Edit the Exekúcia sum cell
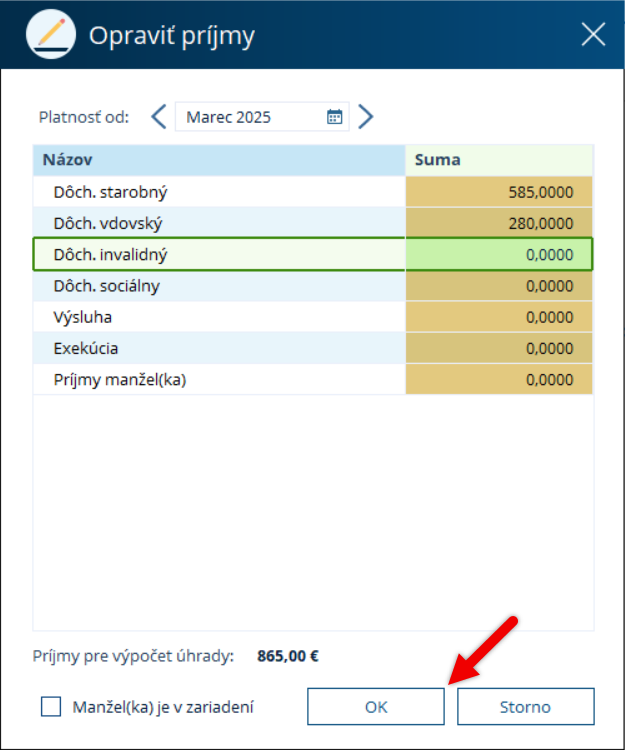This screenshot has height=750, width=625. point(499,348)
